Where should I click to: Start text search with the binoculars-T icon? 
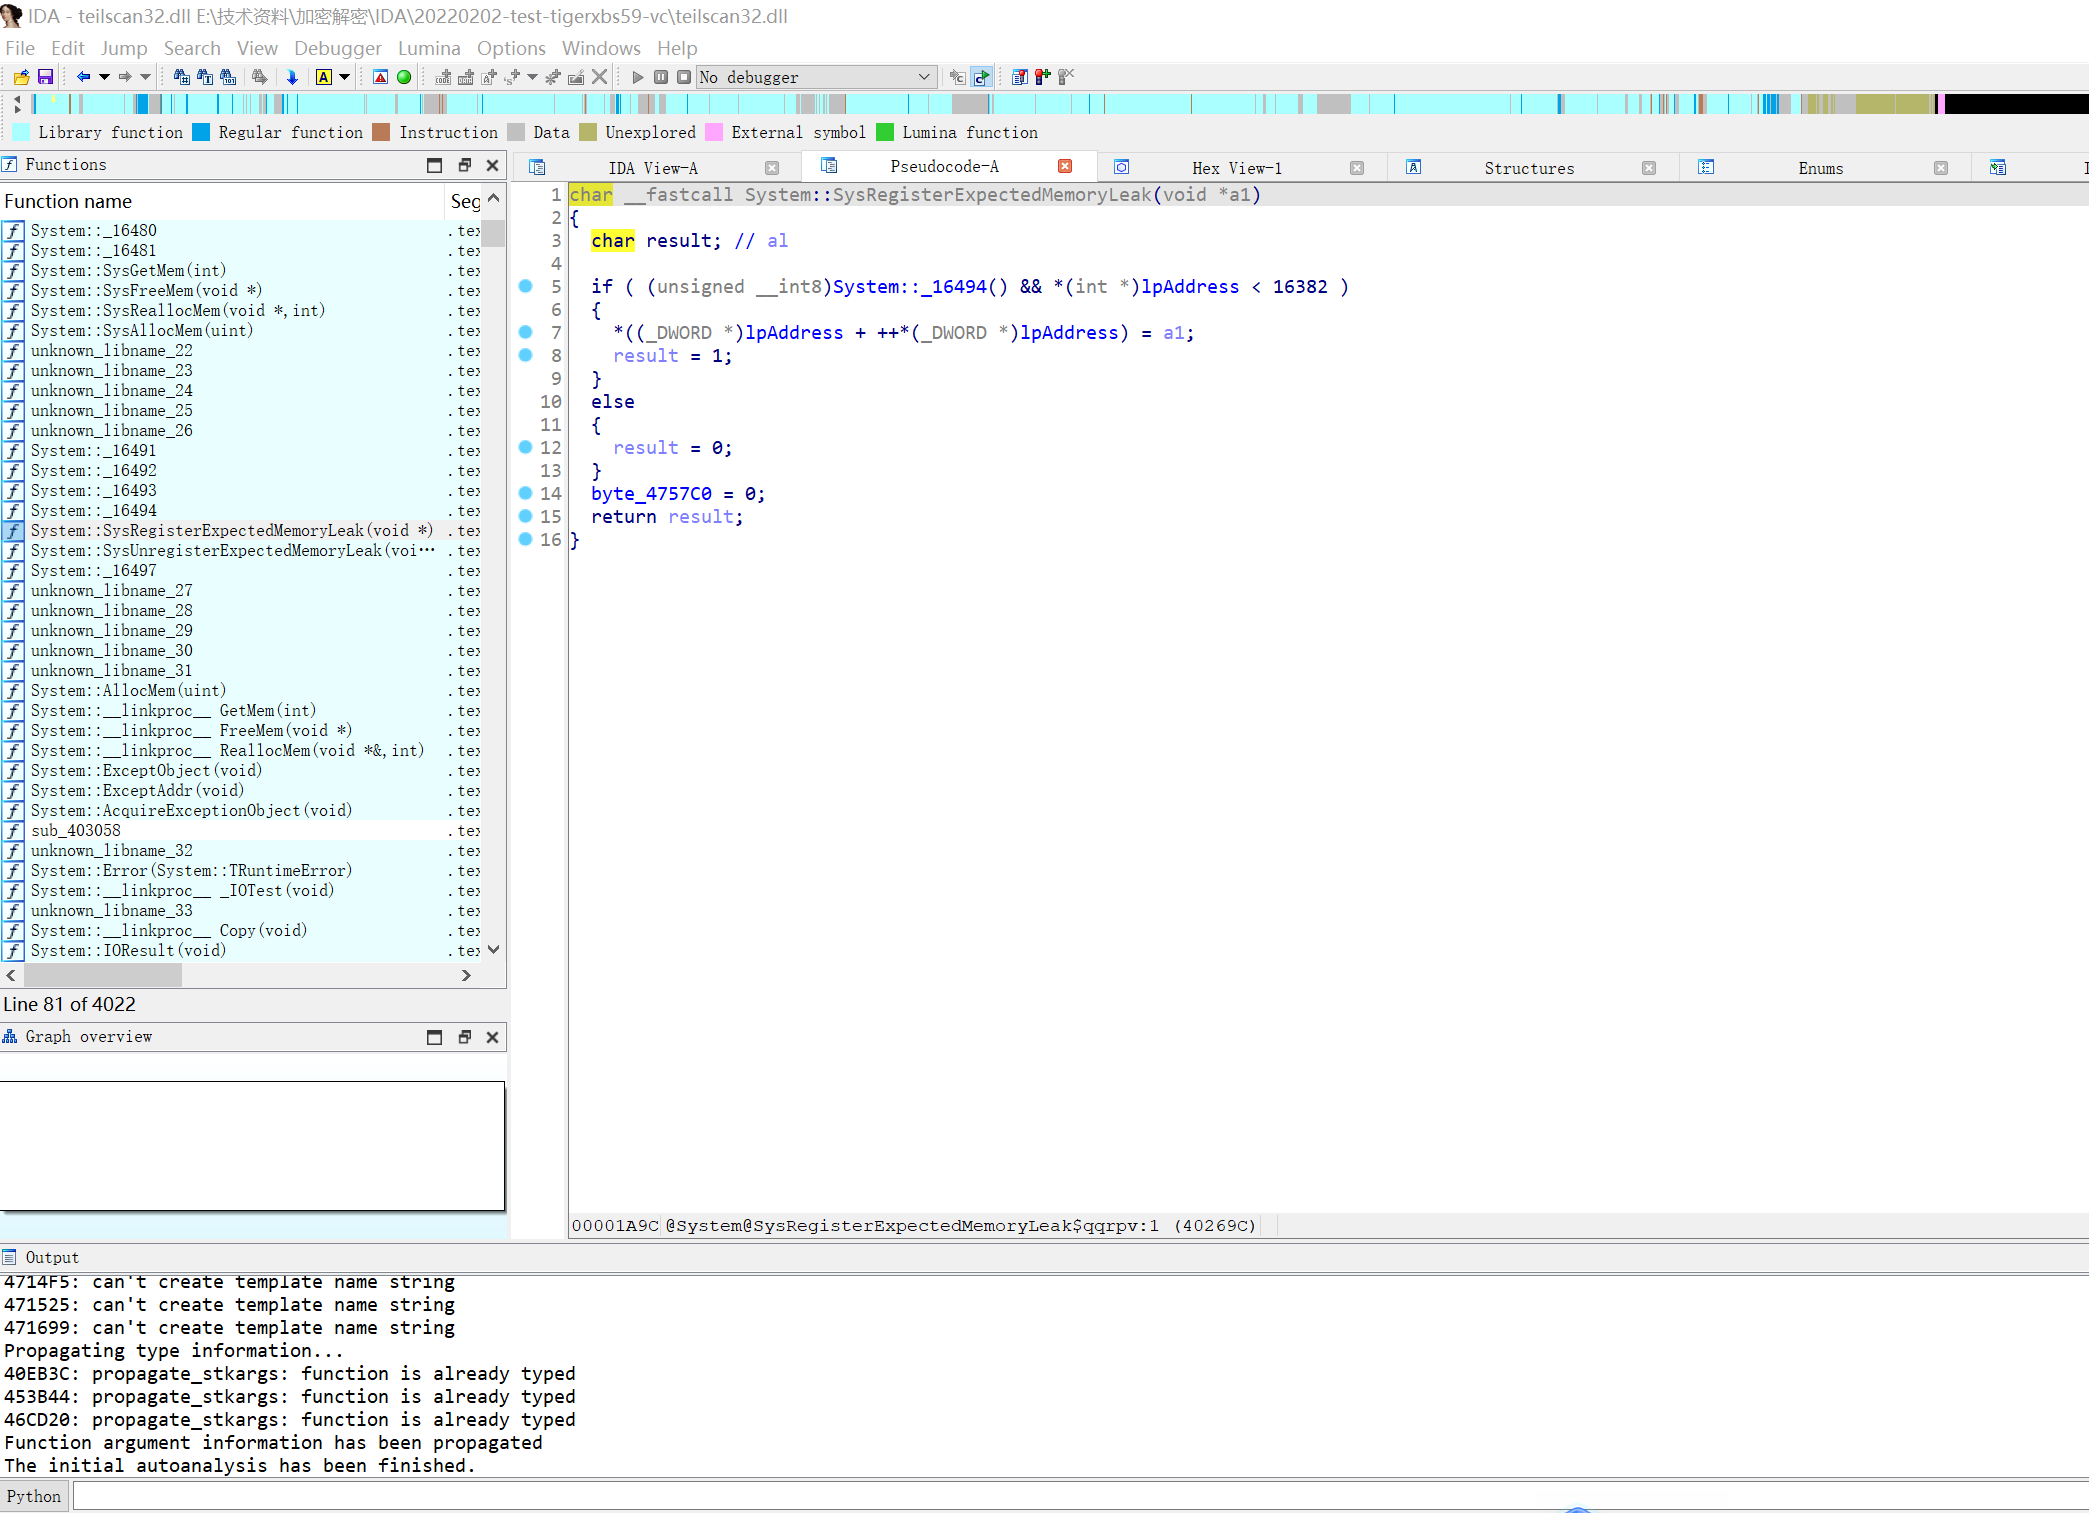click(204, 77)
